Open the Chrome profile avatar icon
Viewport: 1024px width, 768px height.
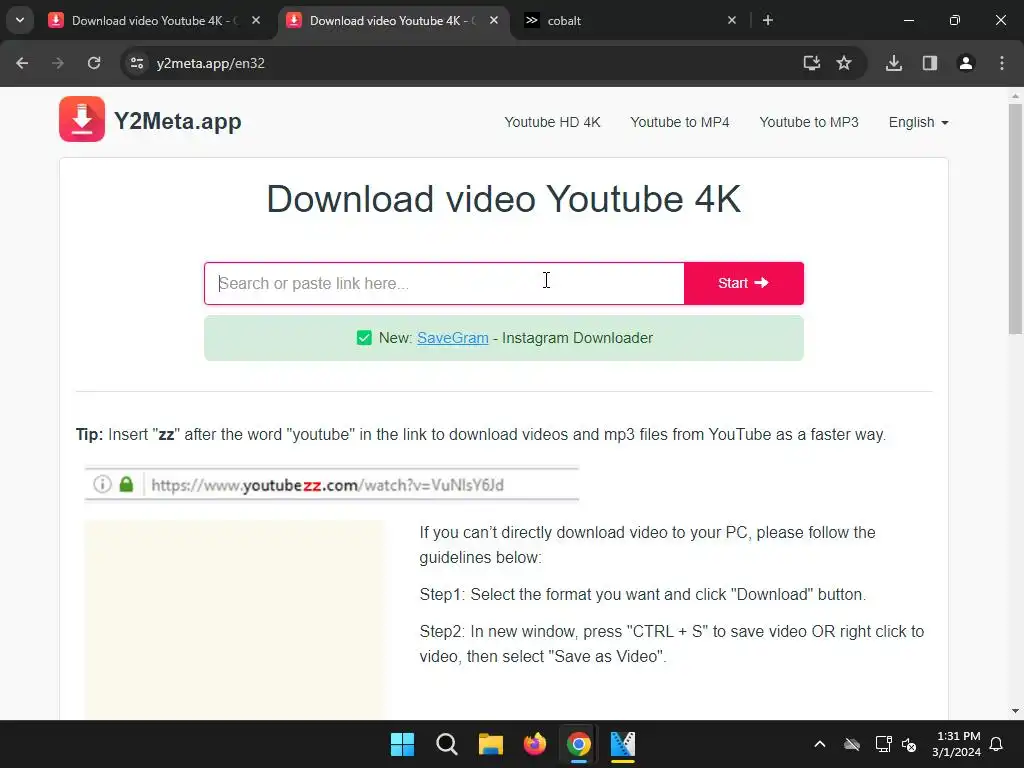coord(966,63)
